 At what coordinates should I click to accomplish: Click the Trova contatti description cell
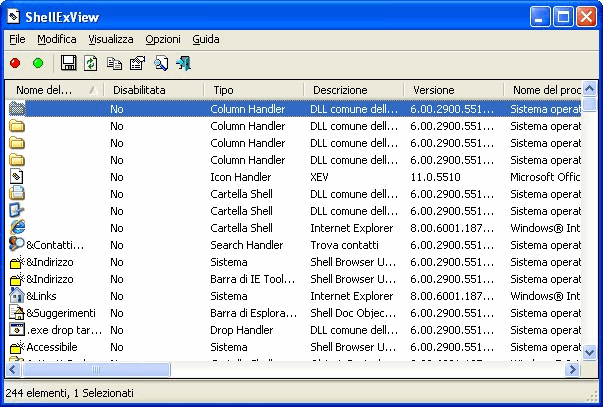345,245
